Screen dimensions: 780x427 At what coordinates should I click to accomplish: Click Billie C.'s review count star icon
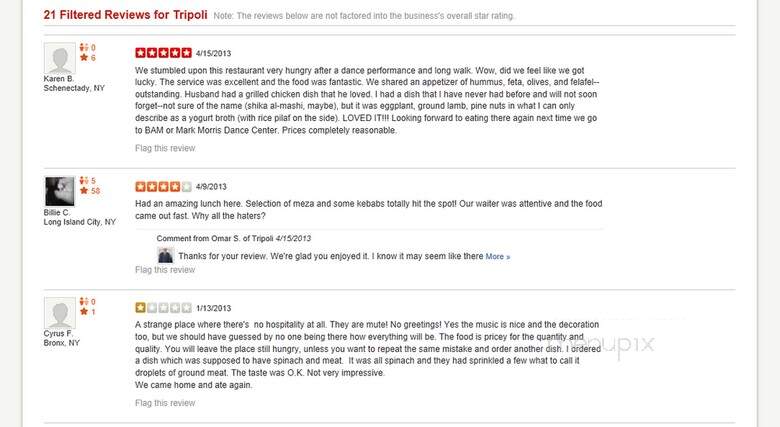(x=84, y=191)
